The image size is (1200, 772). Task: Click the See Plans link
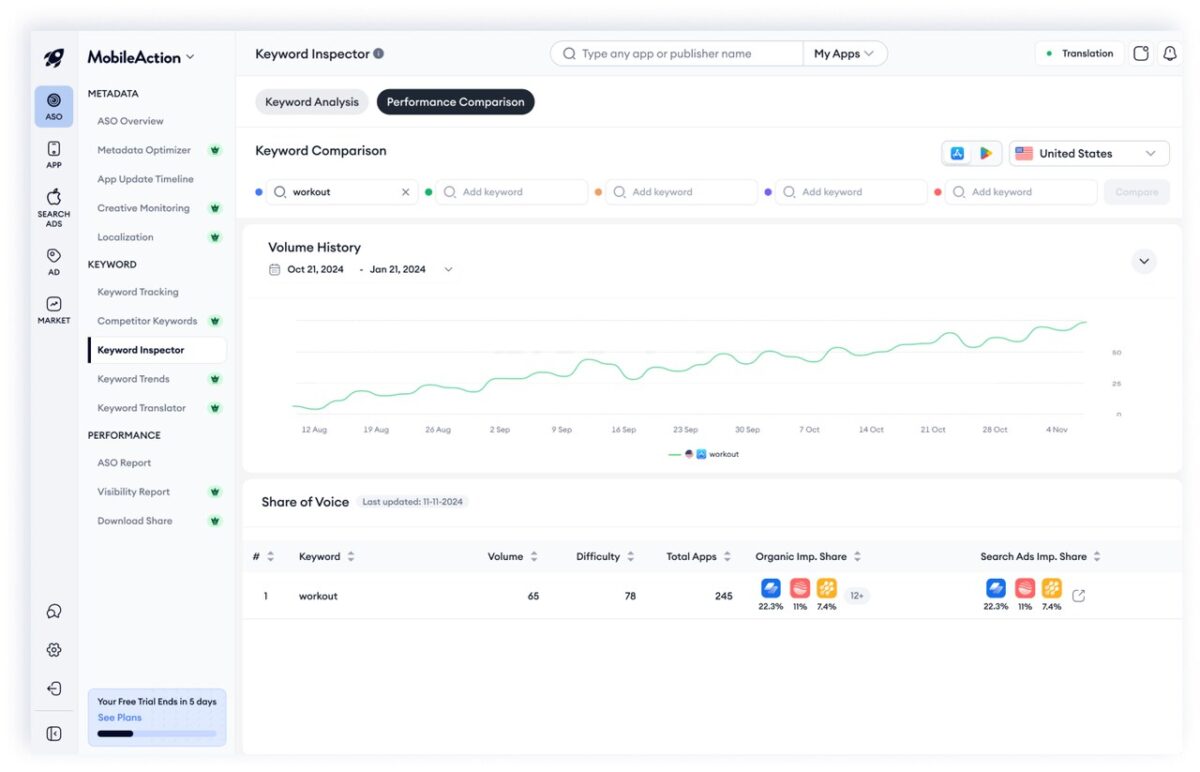coord(119,718)
